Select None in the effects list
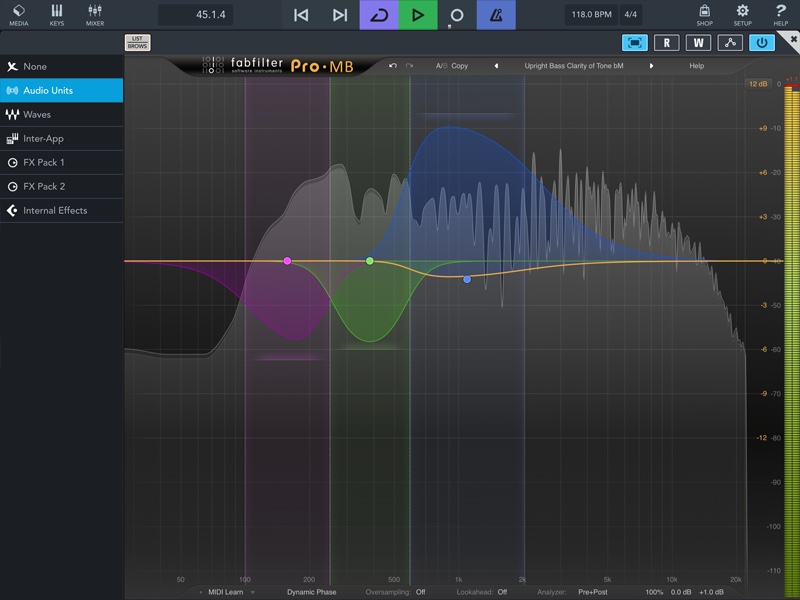Image resolution: width=800 pixels, height=600 pixels. [x=61, y=66]
